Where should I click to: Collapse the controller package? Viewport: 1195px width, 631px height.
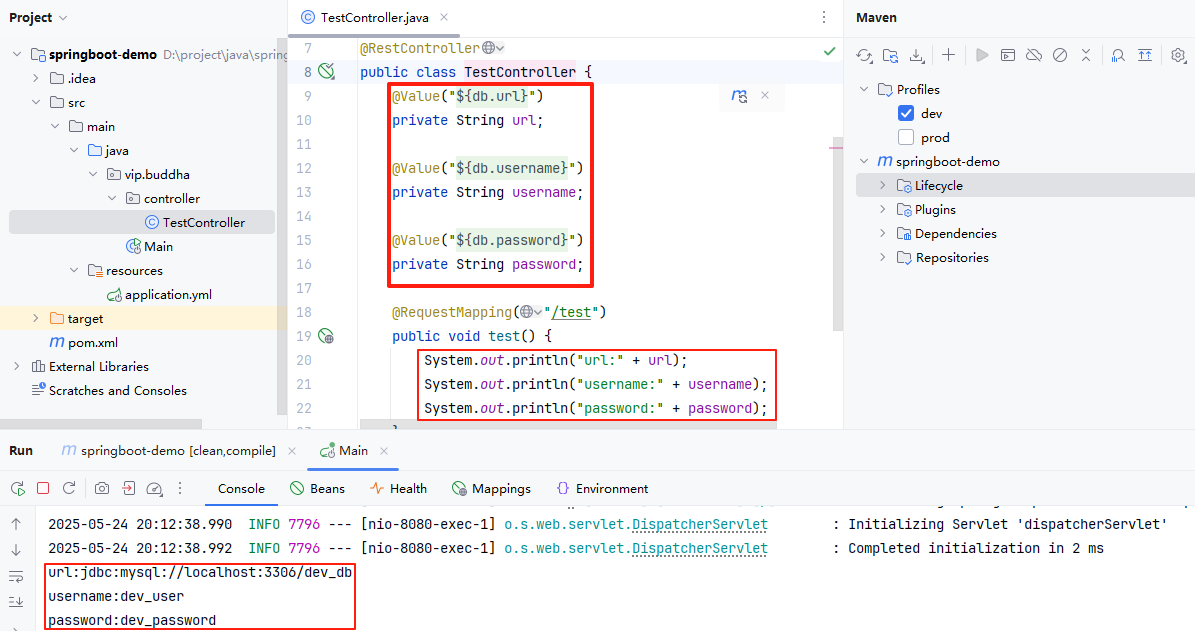pos(112,198)
